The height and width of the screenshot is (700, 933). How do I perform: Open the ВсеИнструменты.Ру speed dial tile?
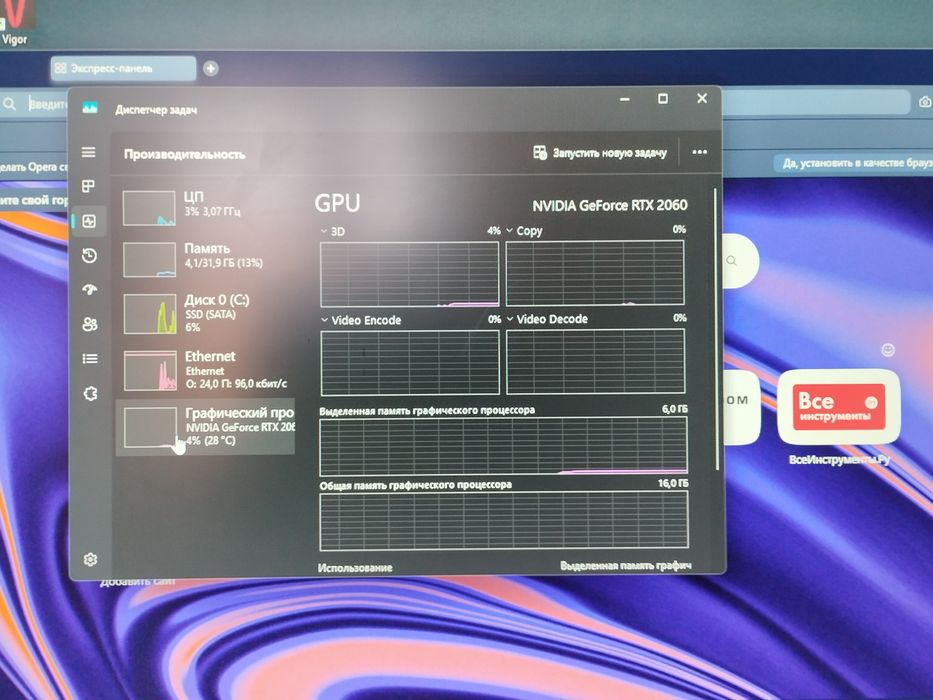point(839,407)
